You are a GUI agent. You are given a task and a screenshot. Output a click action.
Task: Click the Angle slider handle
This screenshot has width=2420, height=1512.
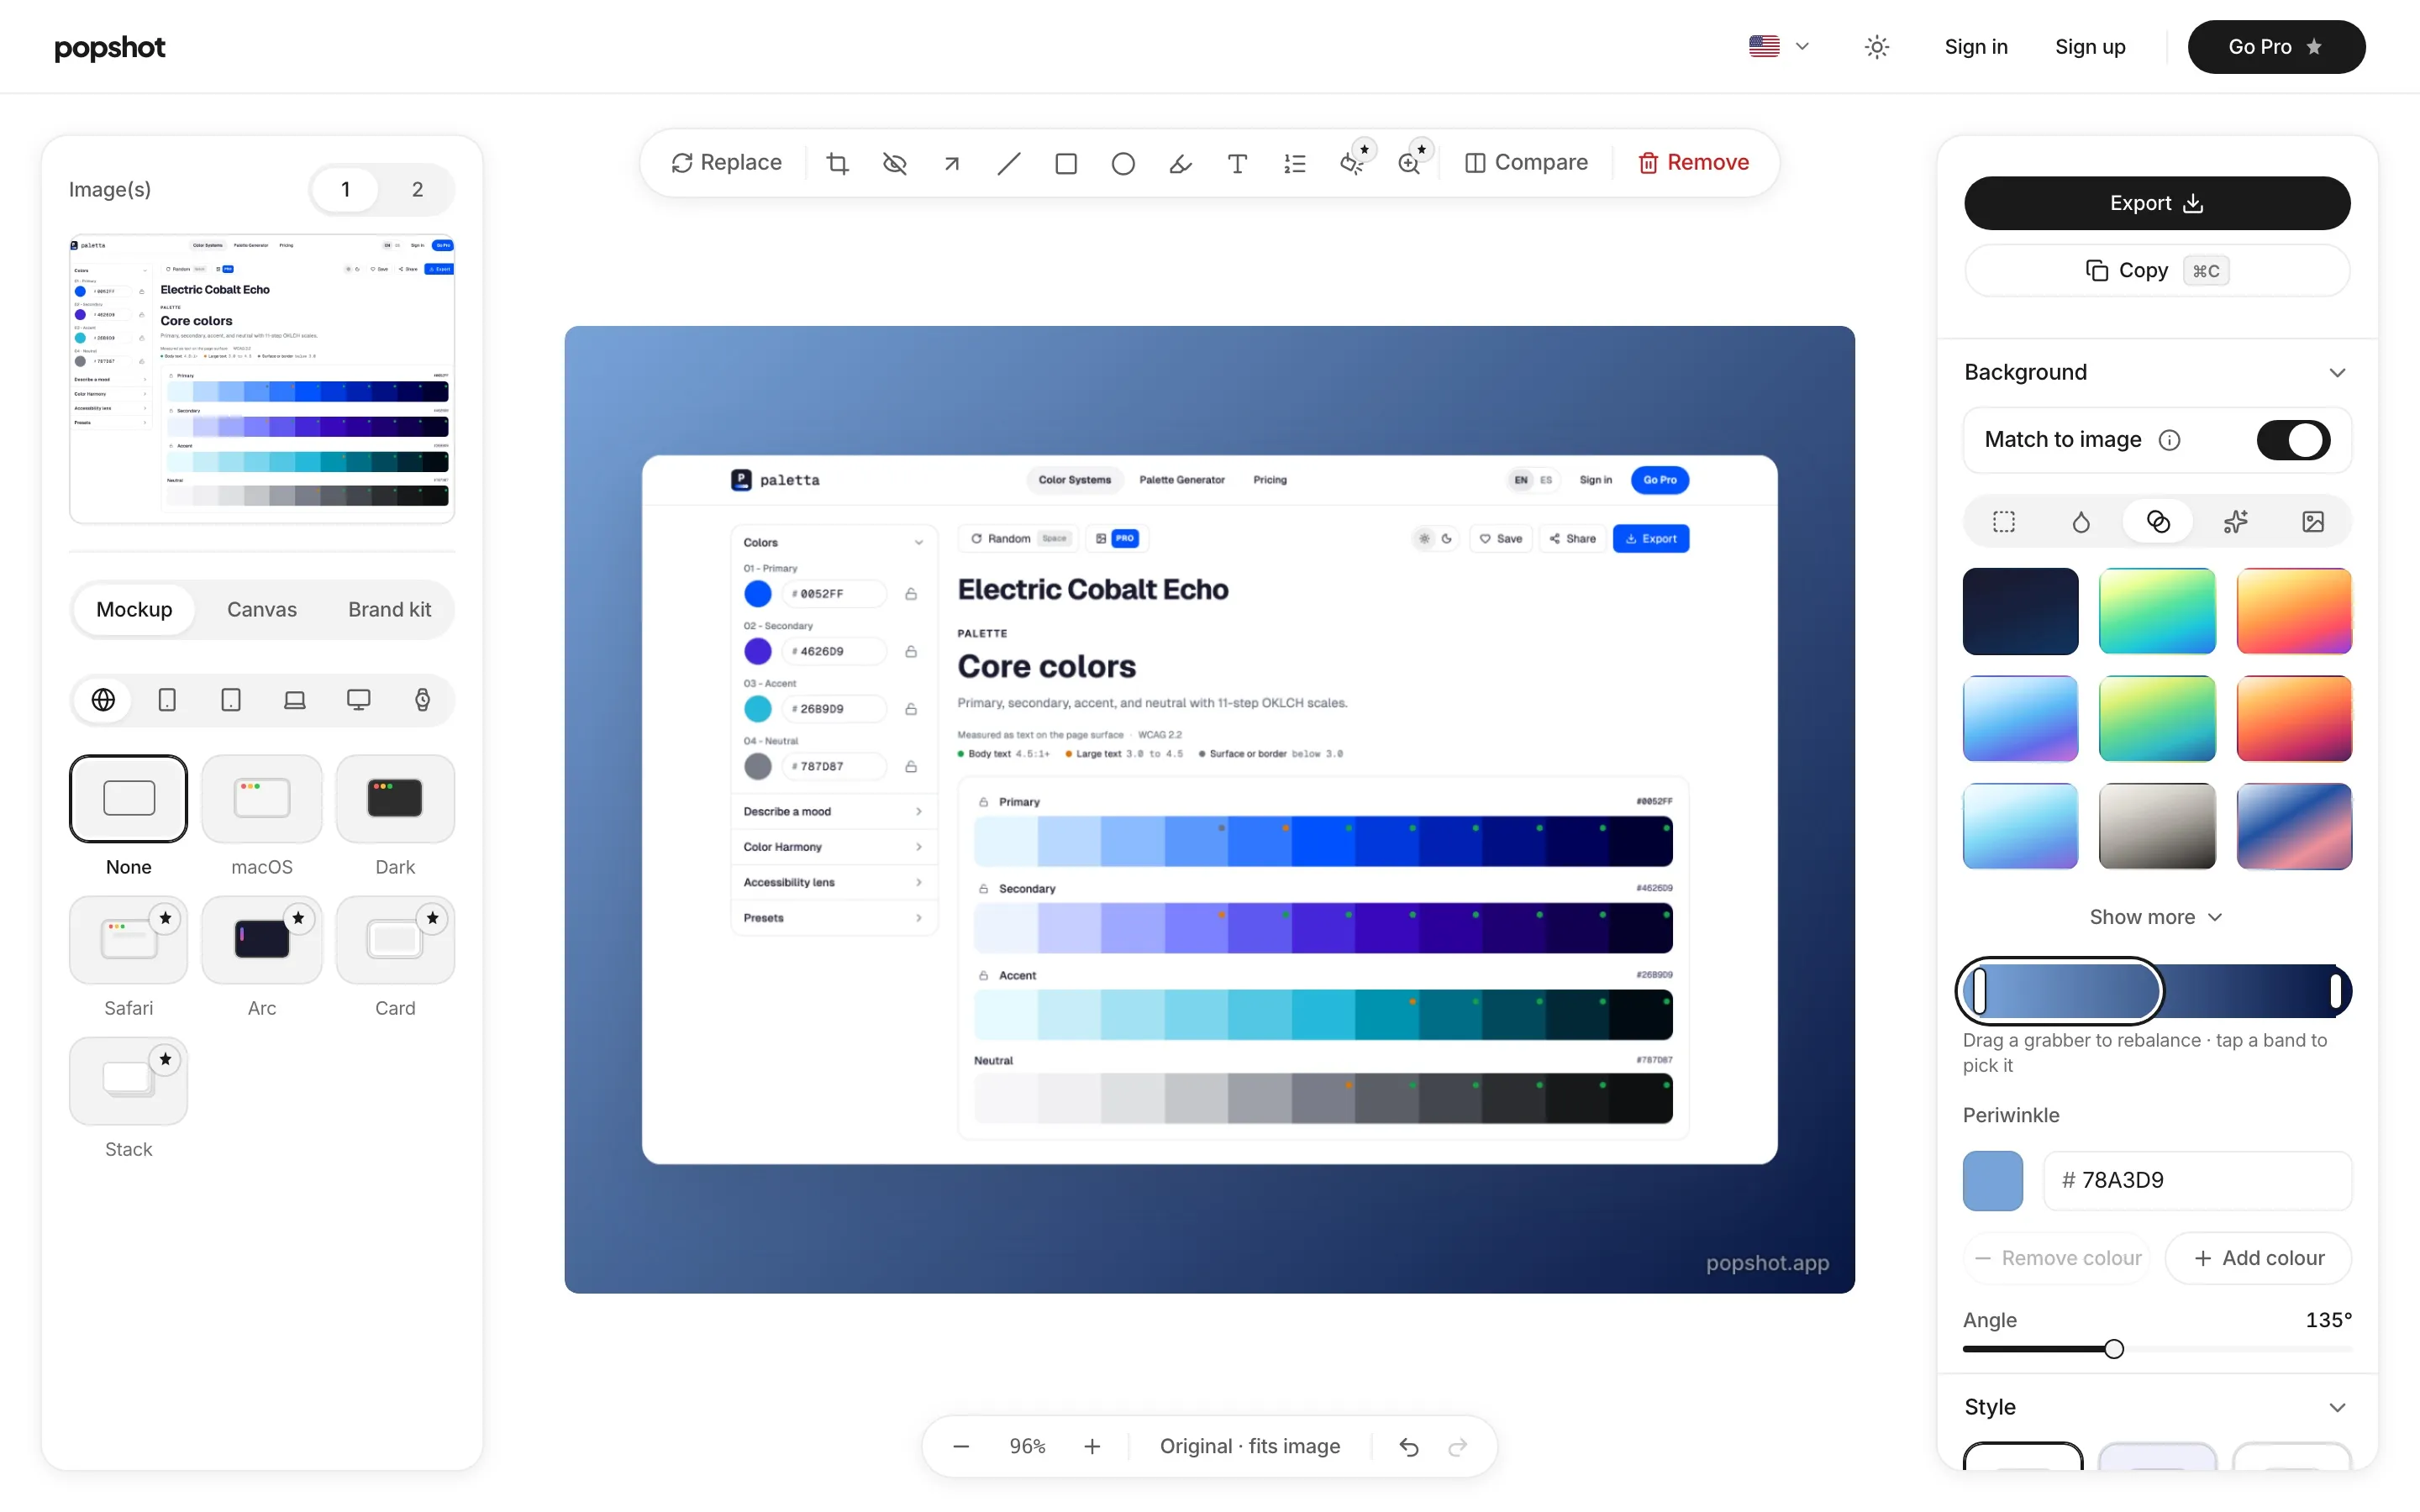coord(2114,1350)
